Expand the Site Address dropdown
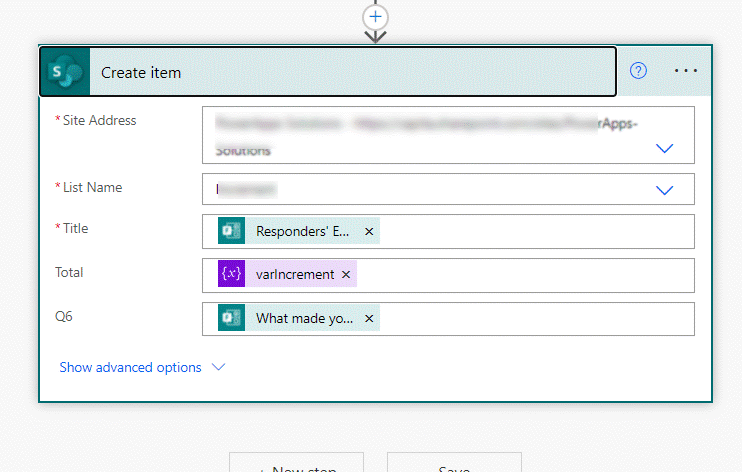Image resolution: width=742 pixels, height=472 pixels. click(x=664, y=149)
